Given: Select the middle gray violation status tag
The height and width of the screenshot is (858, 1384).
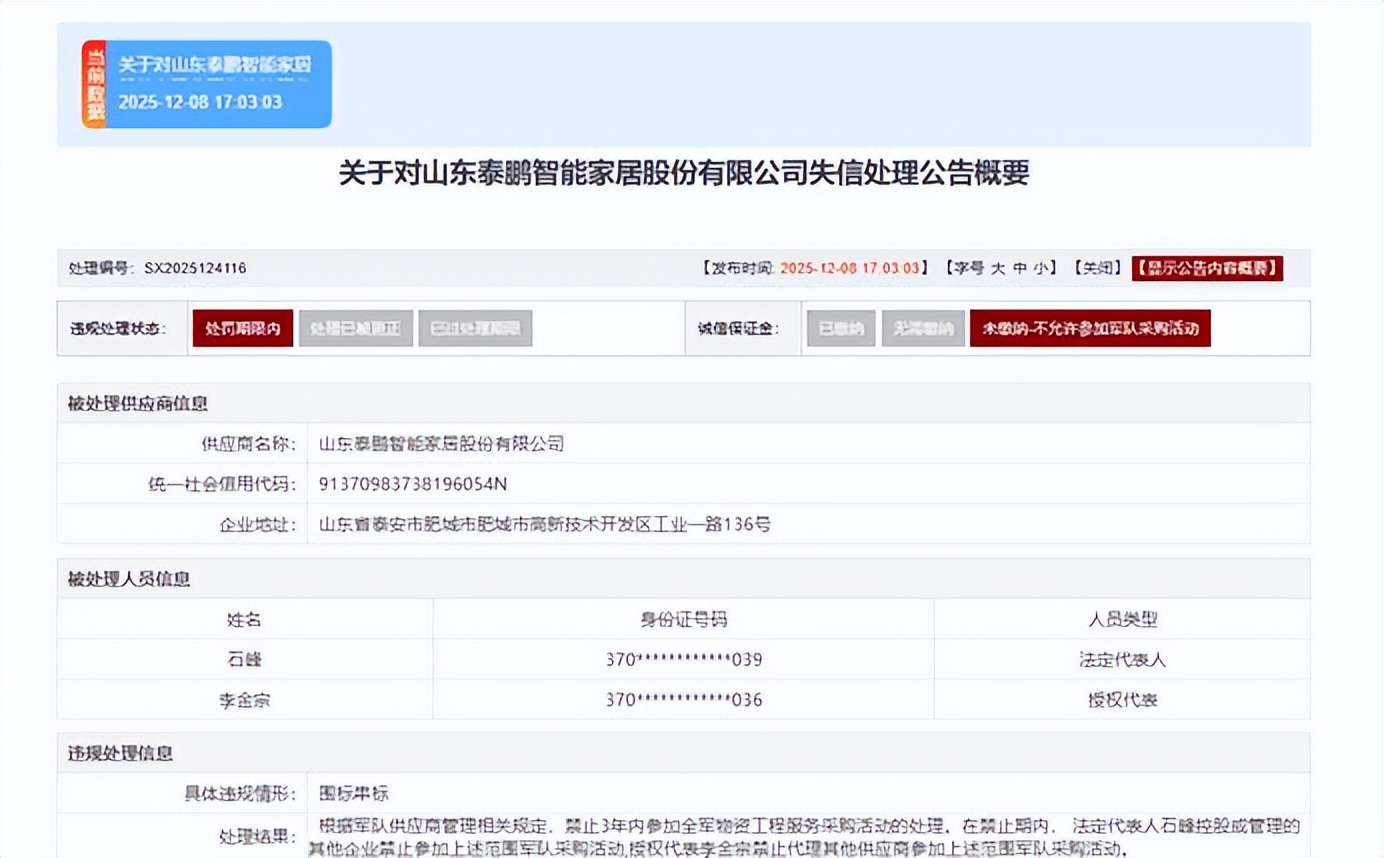Looking at the screenshot, I should (x=355, y=328).
